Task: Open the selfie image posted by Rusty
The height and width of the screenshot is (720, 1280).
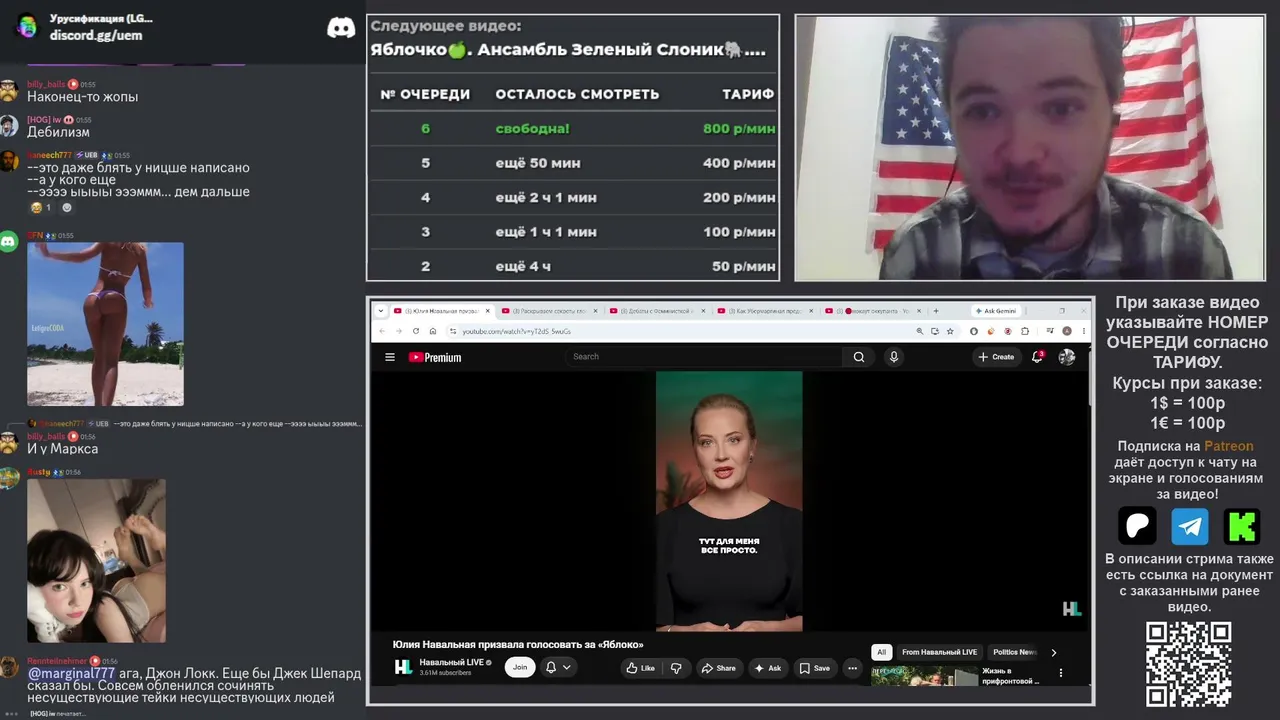Action: pos(96,560)
